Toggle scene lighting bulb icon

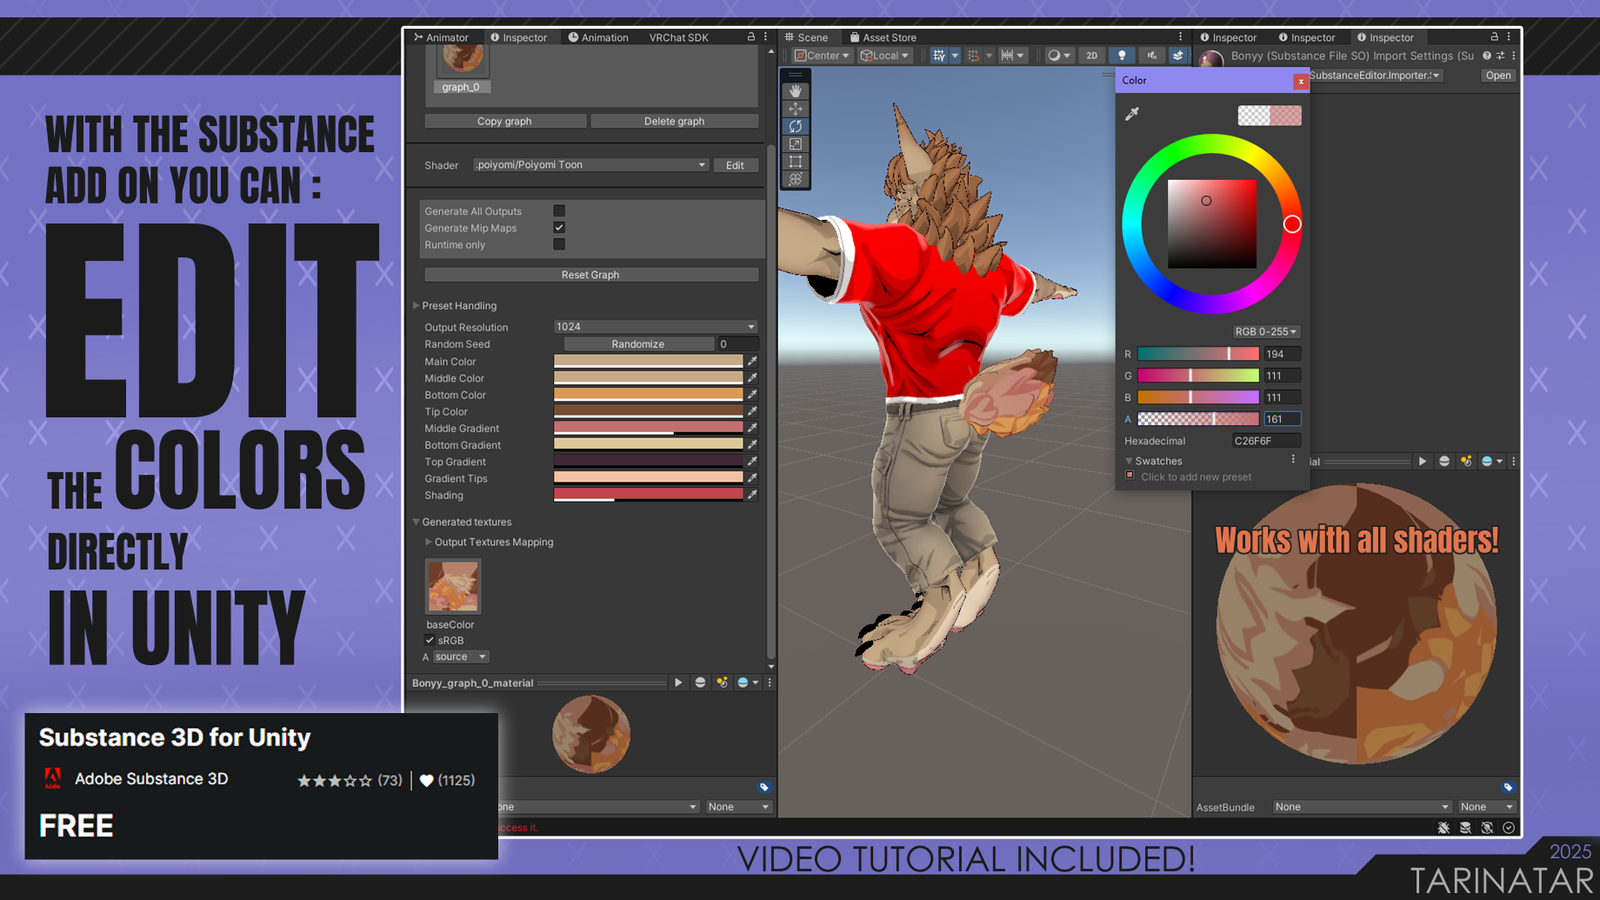click(1122, 56)
